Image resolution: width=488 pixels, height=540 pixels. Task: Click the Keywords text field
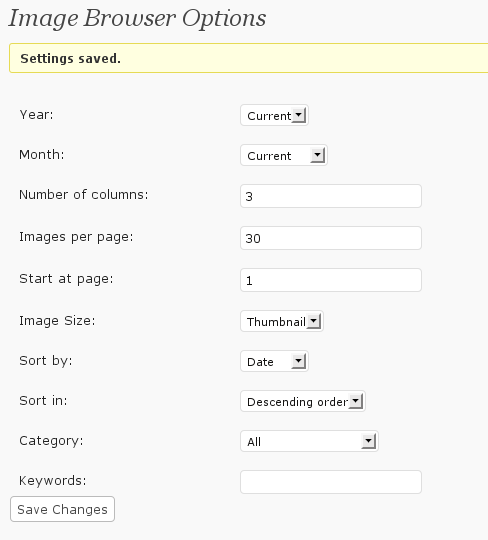[x=331, y=482]
